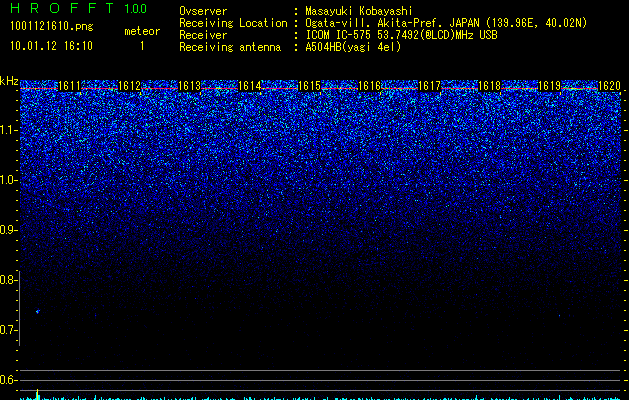Click the 0.9 kHz axis label

click(x=7, y=230)
